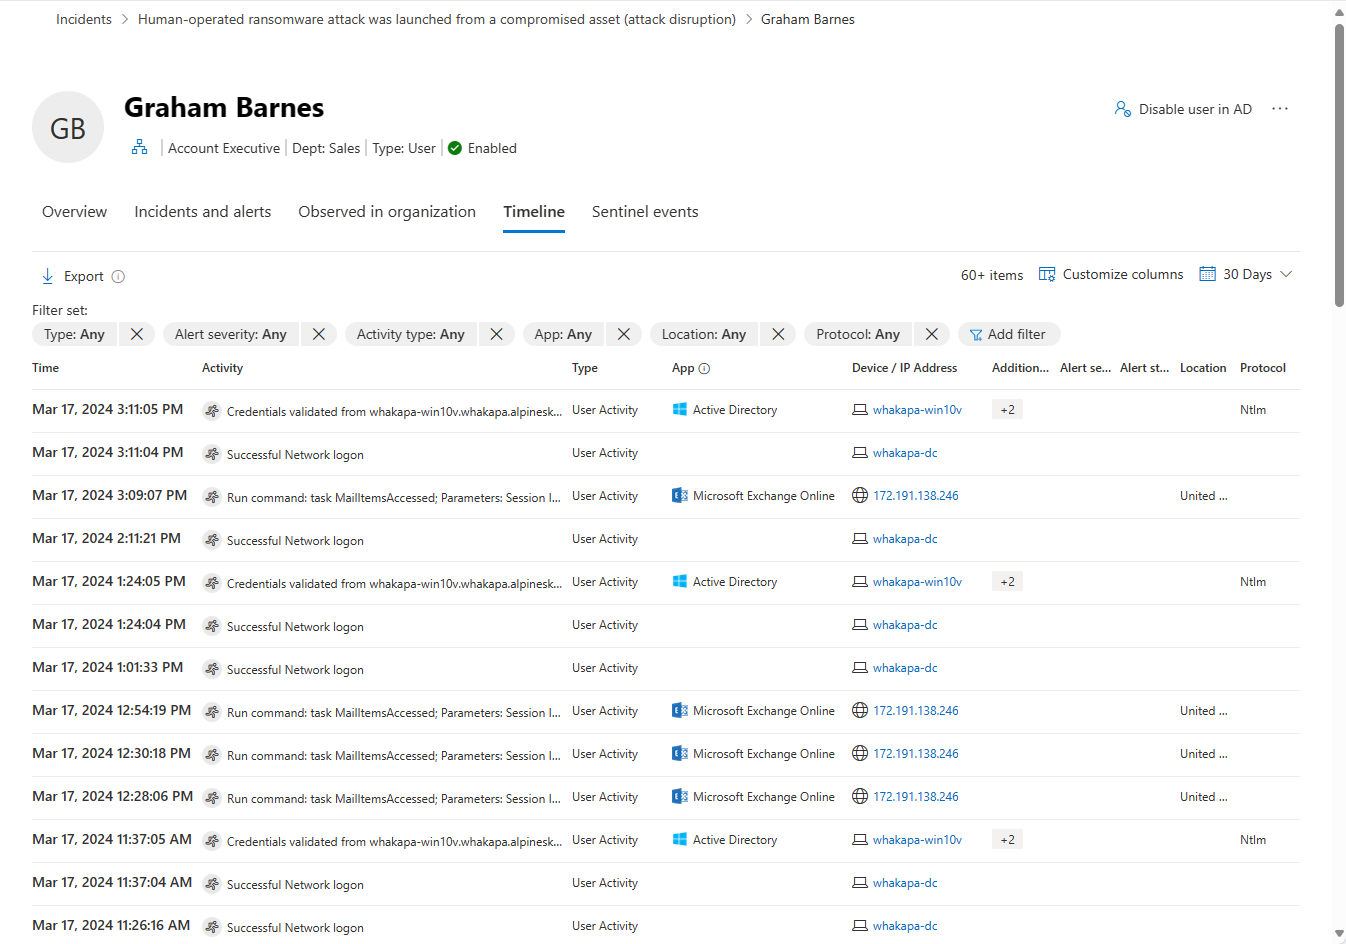Remove the Protocol: Any filter

coord(932,334)
